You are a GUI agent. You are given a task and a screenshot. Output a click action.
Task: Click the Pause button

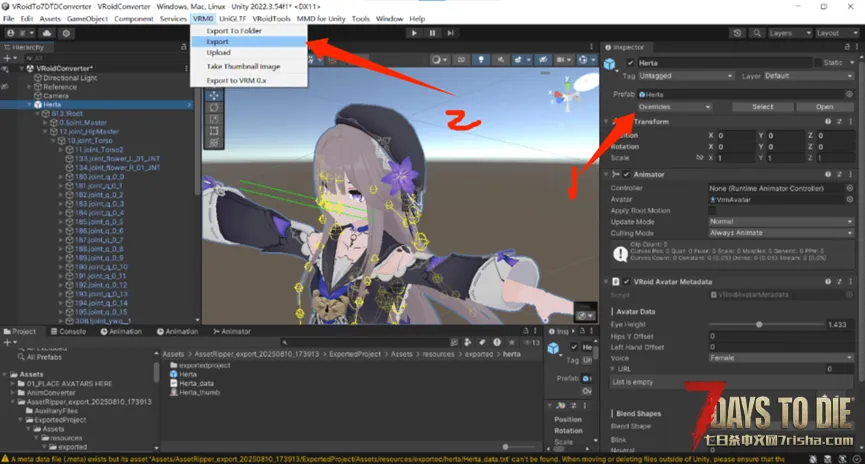click(432, 33)
